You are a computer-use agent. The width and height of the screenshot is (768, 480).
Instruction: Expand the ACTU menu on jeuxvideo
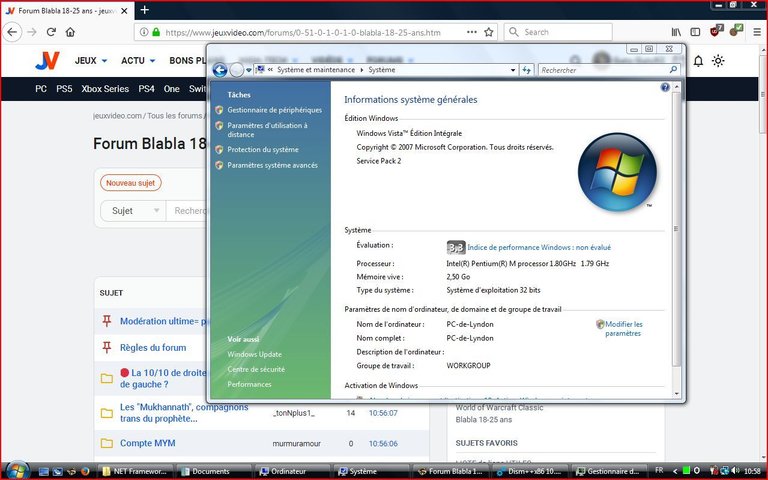[138, 61]
